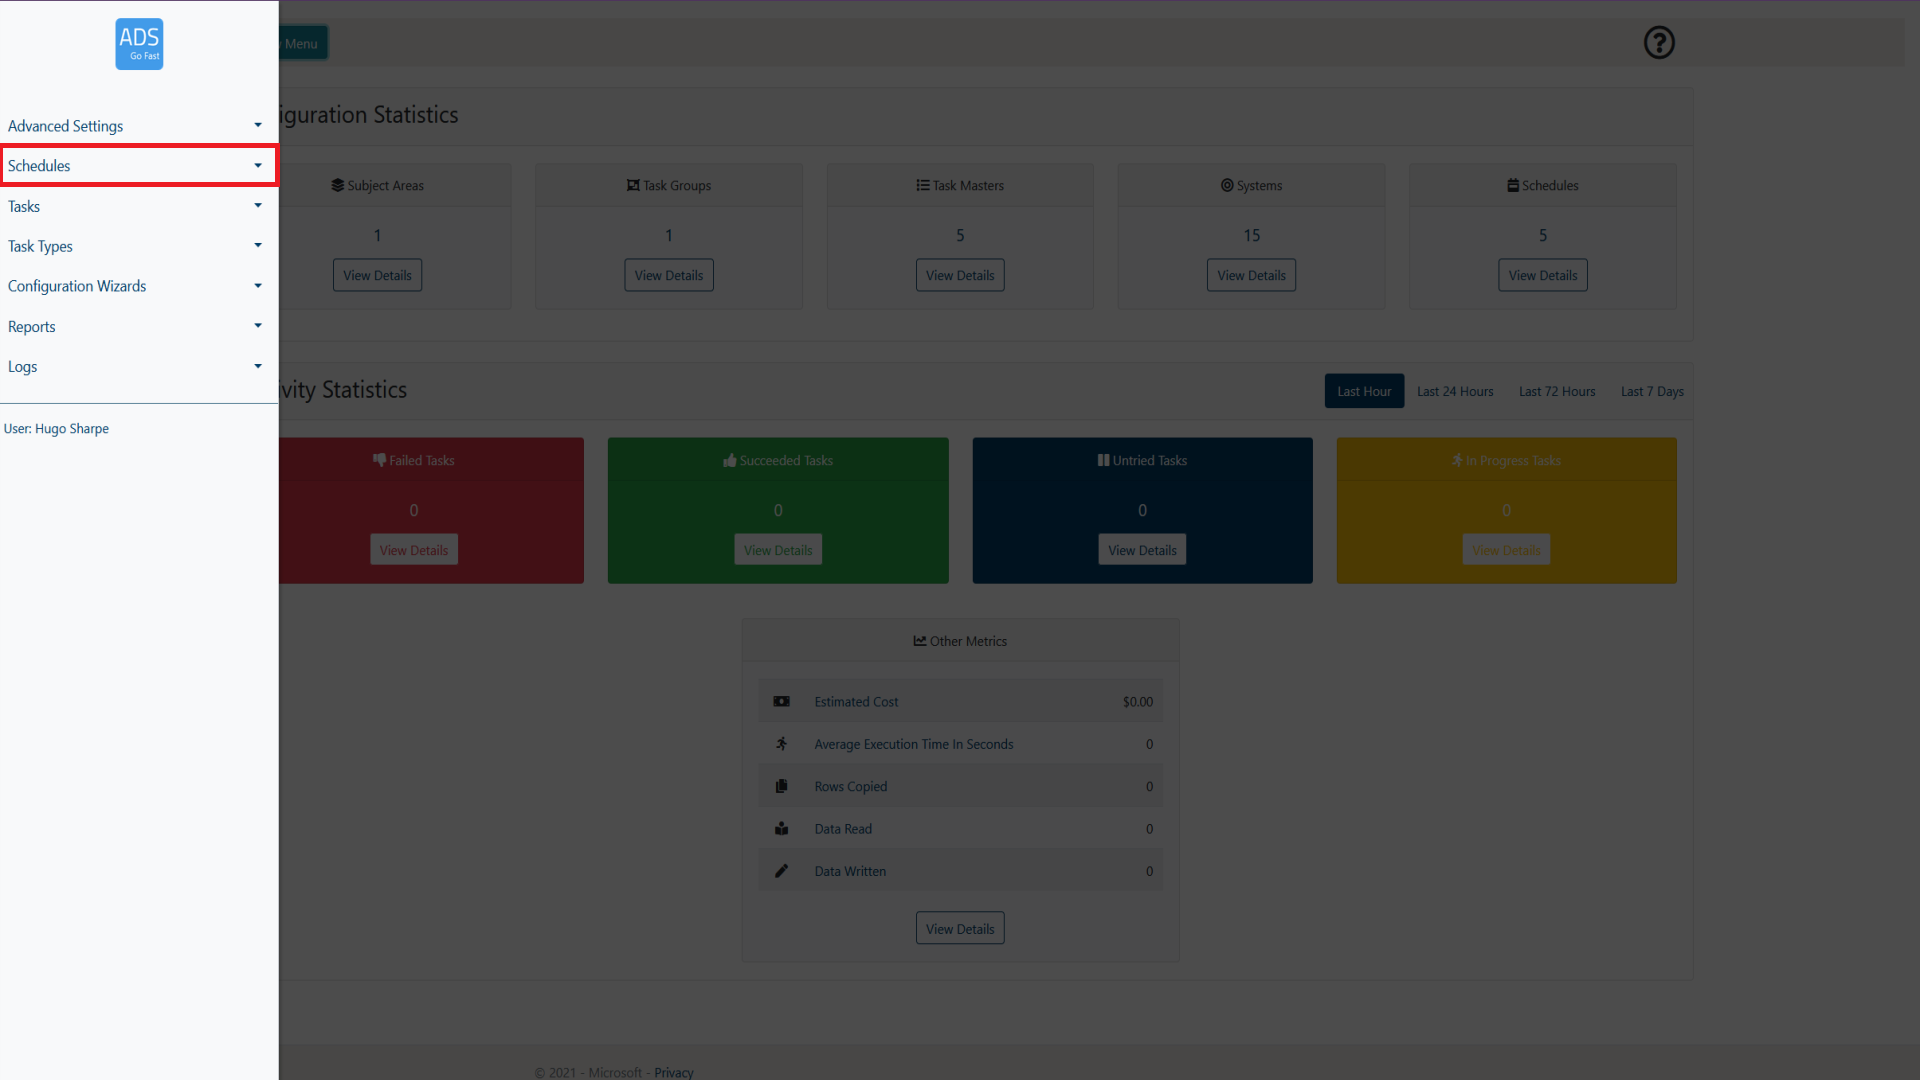
Task: Click the Data Read icon
Action: point(781,829)
